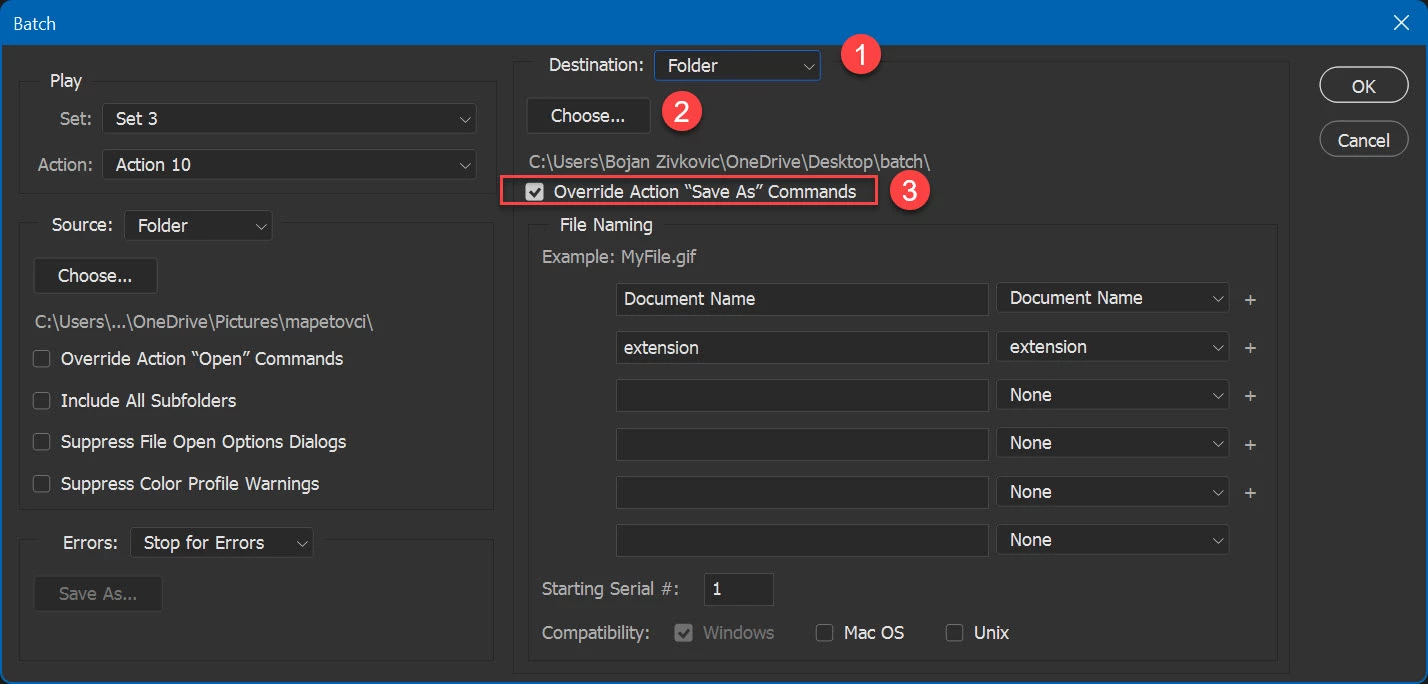Open the Document Name naming dropdown
This screenshot has height=684, width=1428.
click(1112, 298)
